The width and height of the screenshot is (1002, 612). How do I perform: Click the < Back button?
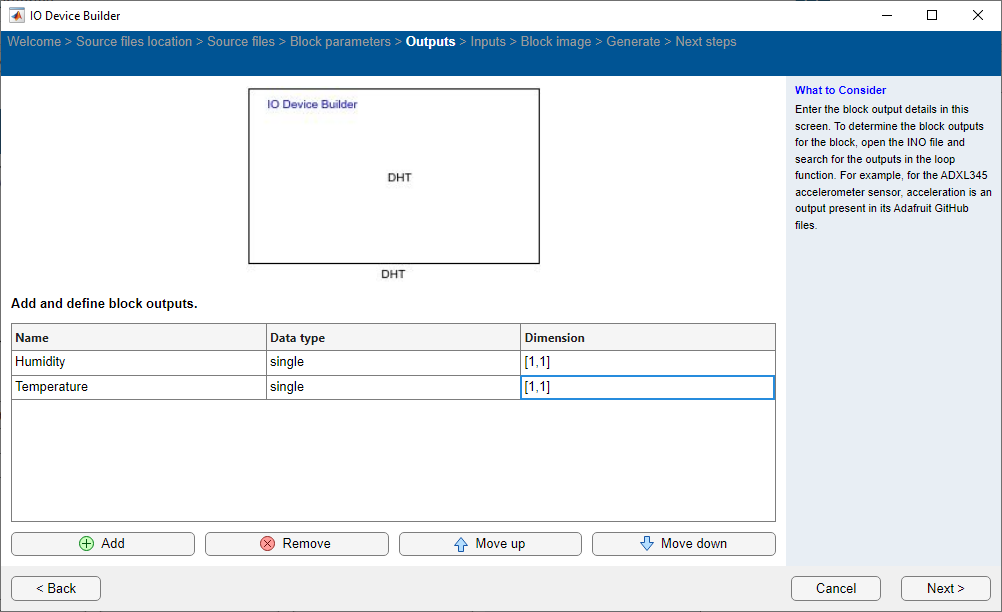pyautogui.click(x=55, y=588)
